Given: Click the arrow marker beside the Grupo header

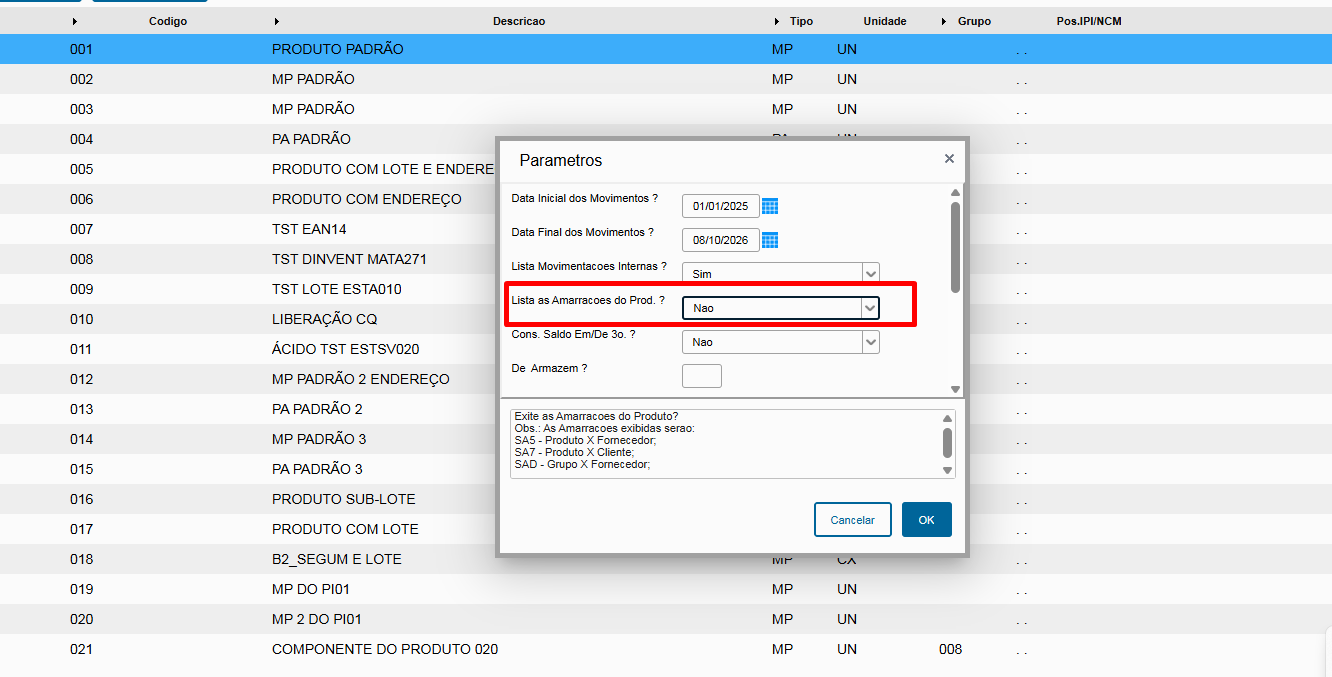Looking at the screenshot, I should [x=943, y=21].
